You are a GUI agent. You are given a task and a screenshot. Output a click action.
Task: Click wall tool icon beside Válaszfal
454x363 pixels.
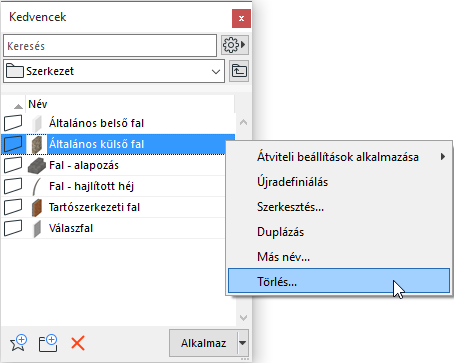(x=13, y=228)
